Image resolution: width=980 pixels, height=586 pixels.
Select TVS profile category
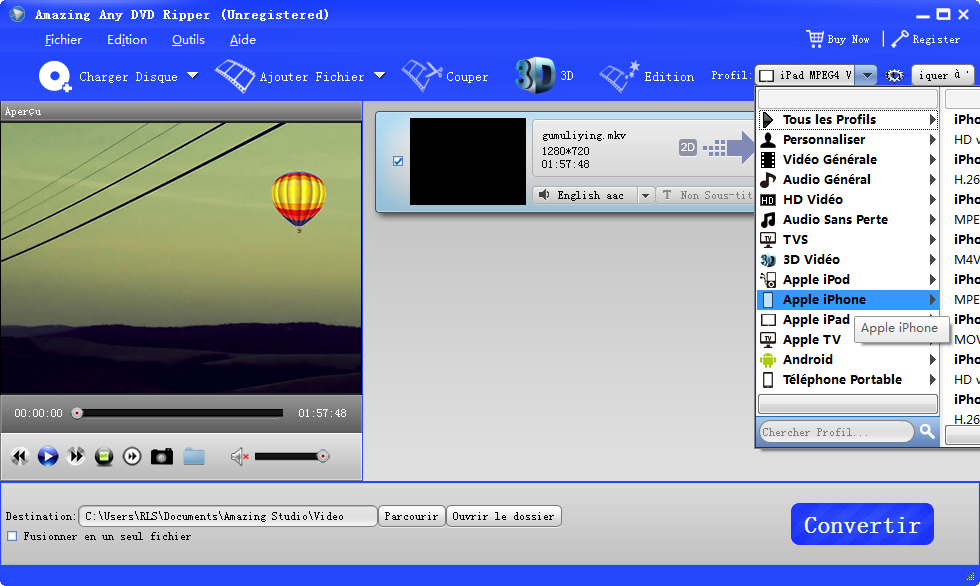[x=848, y=239]
